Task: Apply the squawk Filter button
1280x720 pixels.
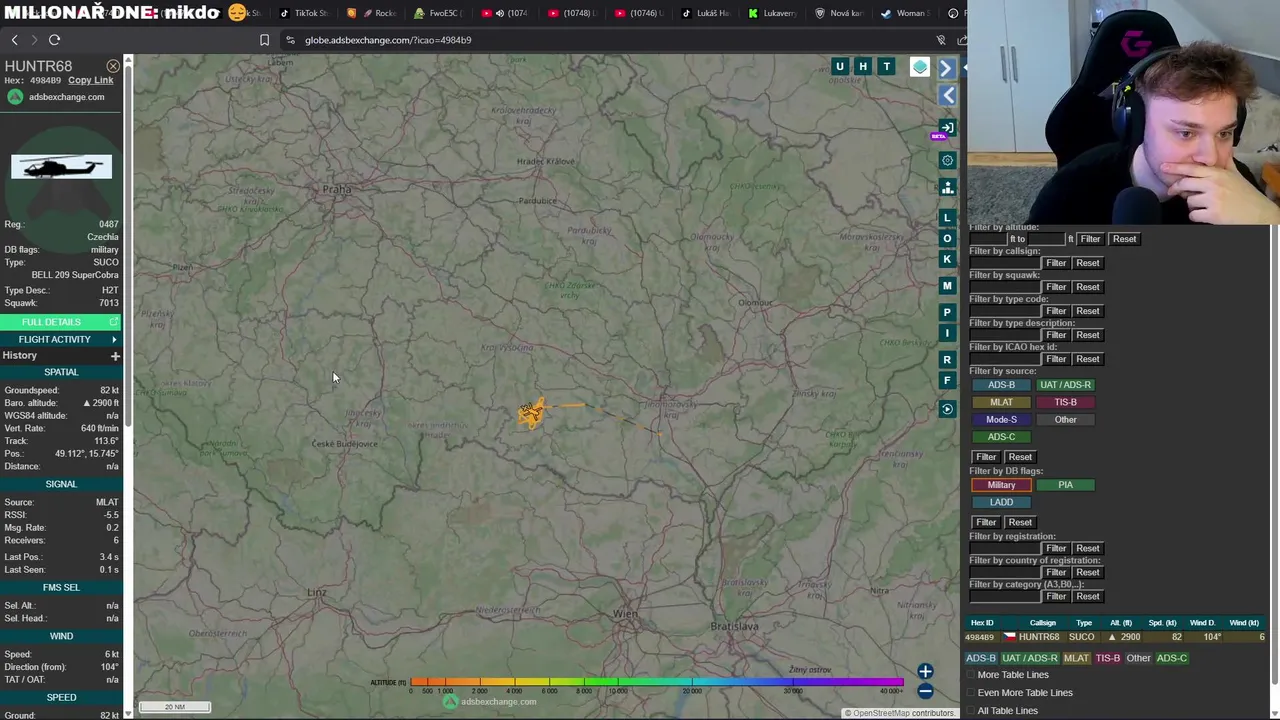Action: click(1056, 287)
